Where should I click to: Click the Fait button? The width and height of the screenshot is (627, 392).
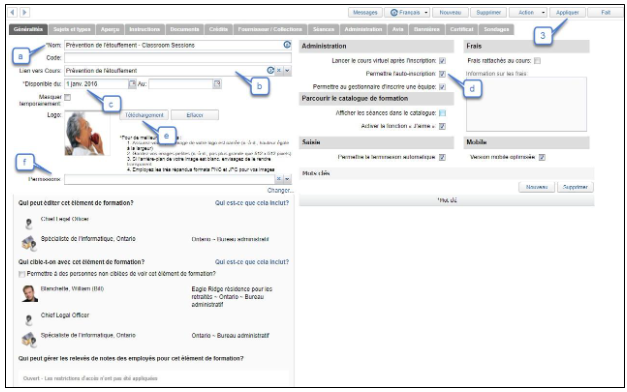(x=606, y=13)
